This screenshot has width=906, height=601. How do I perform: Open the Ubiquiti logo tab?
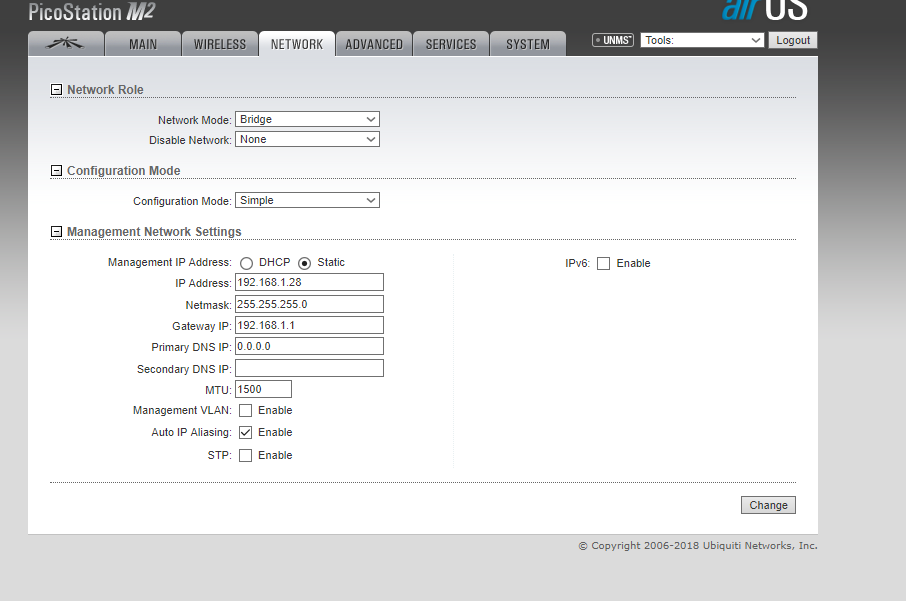pyautogui.click(x=66, y=44)
